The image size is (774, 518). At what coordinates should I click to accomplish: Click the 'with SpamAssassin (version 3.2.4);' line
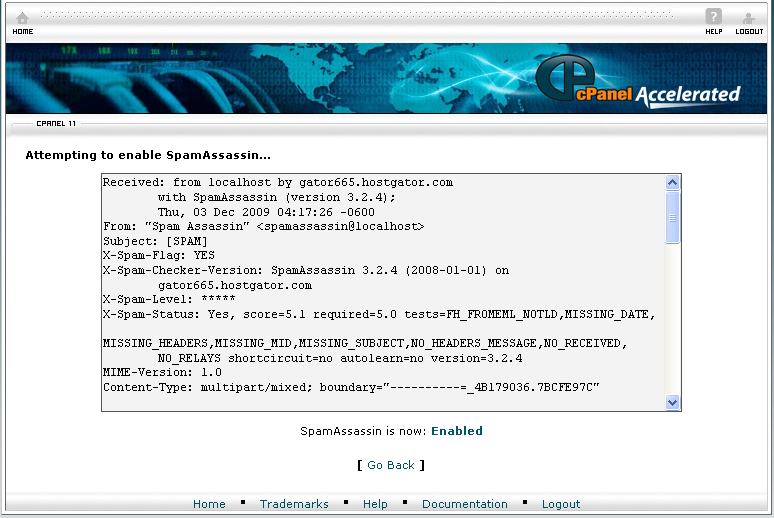pyautogui.click(x=276, y=197)
